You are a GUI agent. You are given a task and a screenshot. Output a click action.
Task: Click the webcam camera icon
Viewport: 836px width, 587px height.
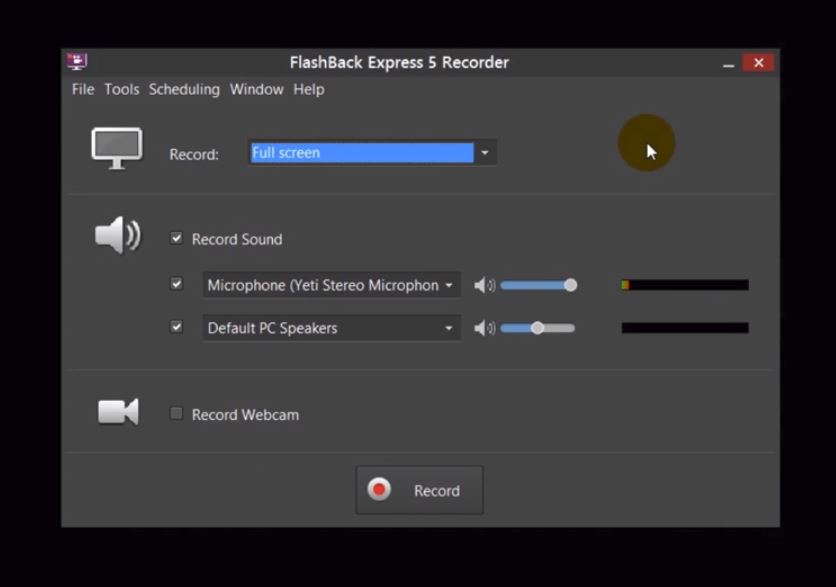click(118, 412)
